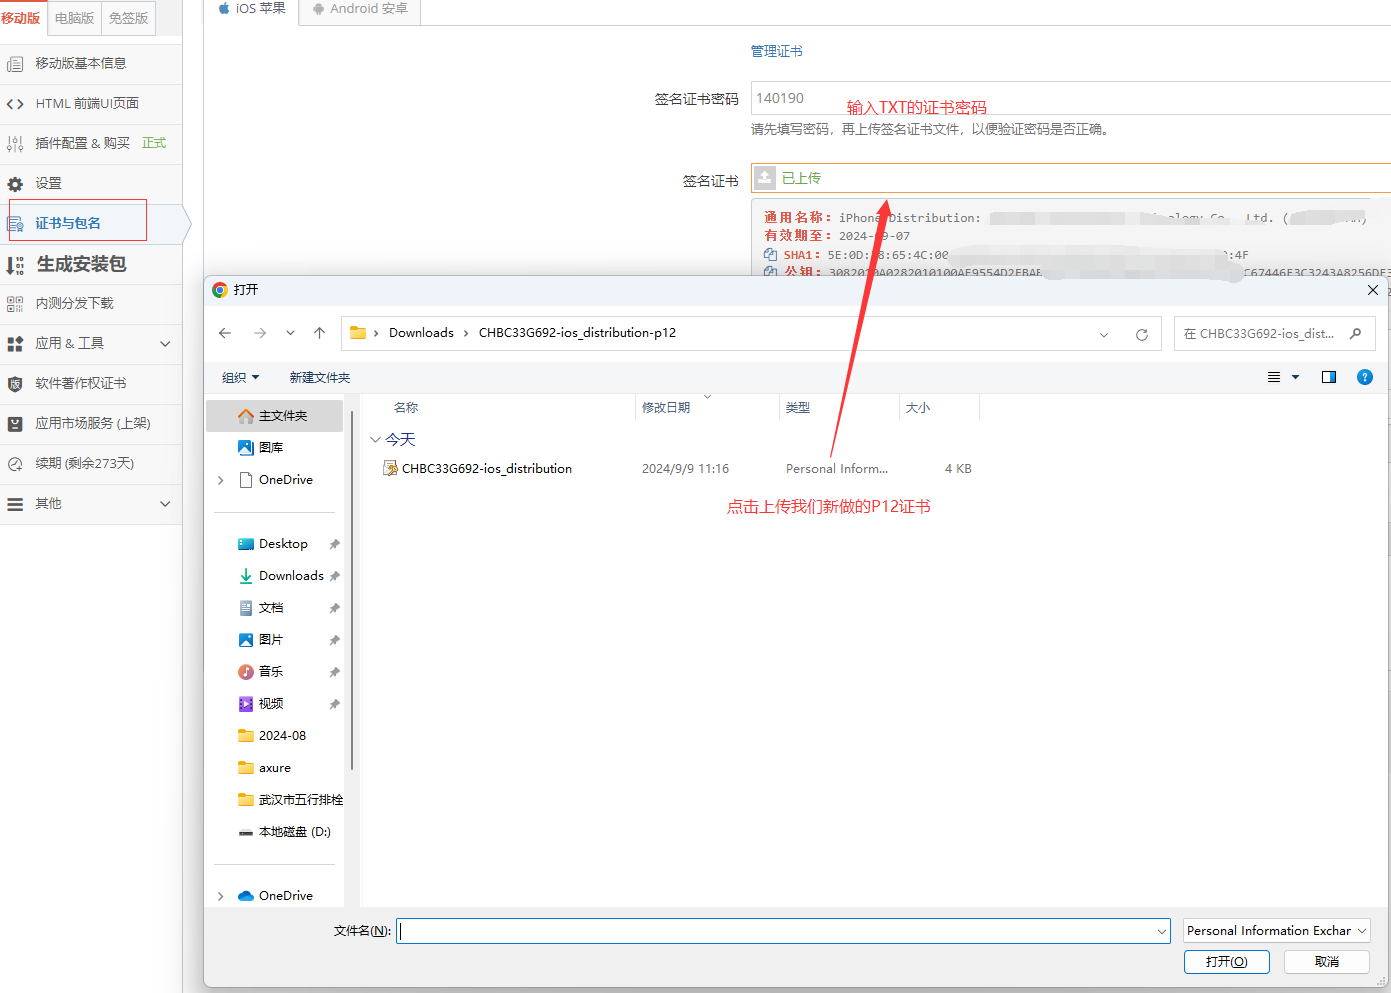Go forward in file dialog
Viewport: 1391px width, 993px height.
click(x=260, y=333)
